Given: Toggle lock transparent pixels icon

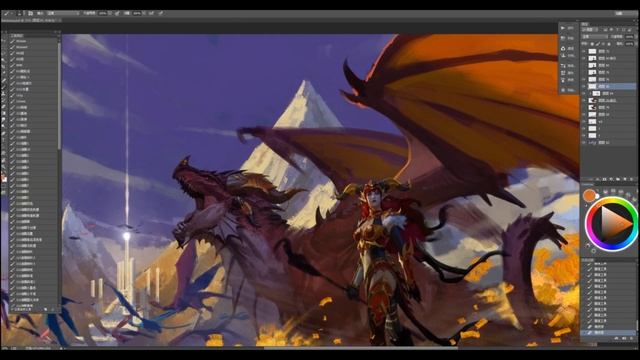Looking at the screenshot, I should (x=593, y=43).
